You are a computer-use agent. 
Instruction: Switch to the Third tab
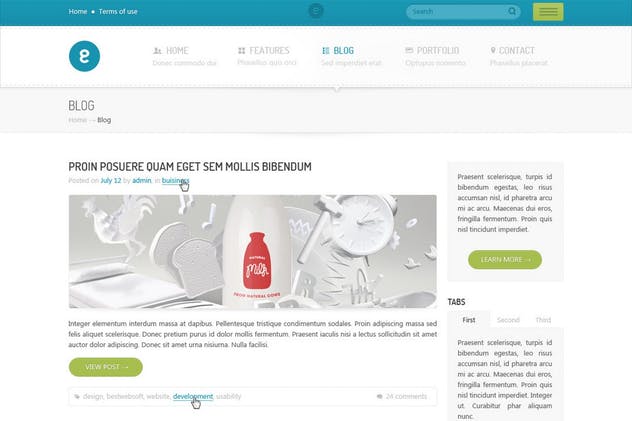[543, 320]
